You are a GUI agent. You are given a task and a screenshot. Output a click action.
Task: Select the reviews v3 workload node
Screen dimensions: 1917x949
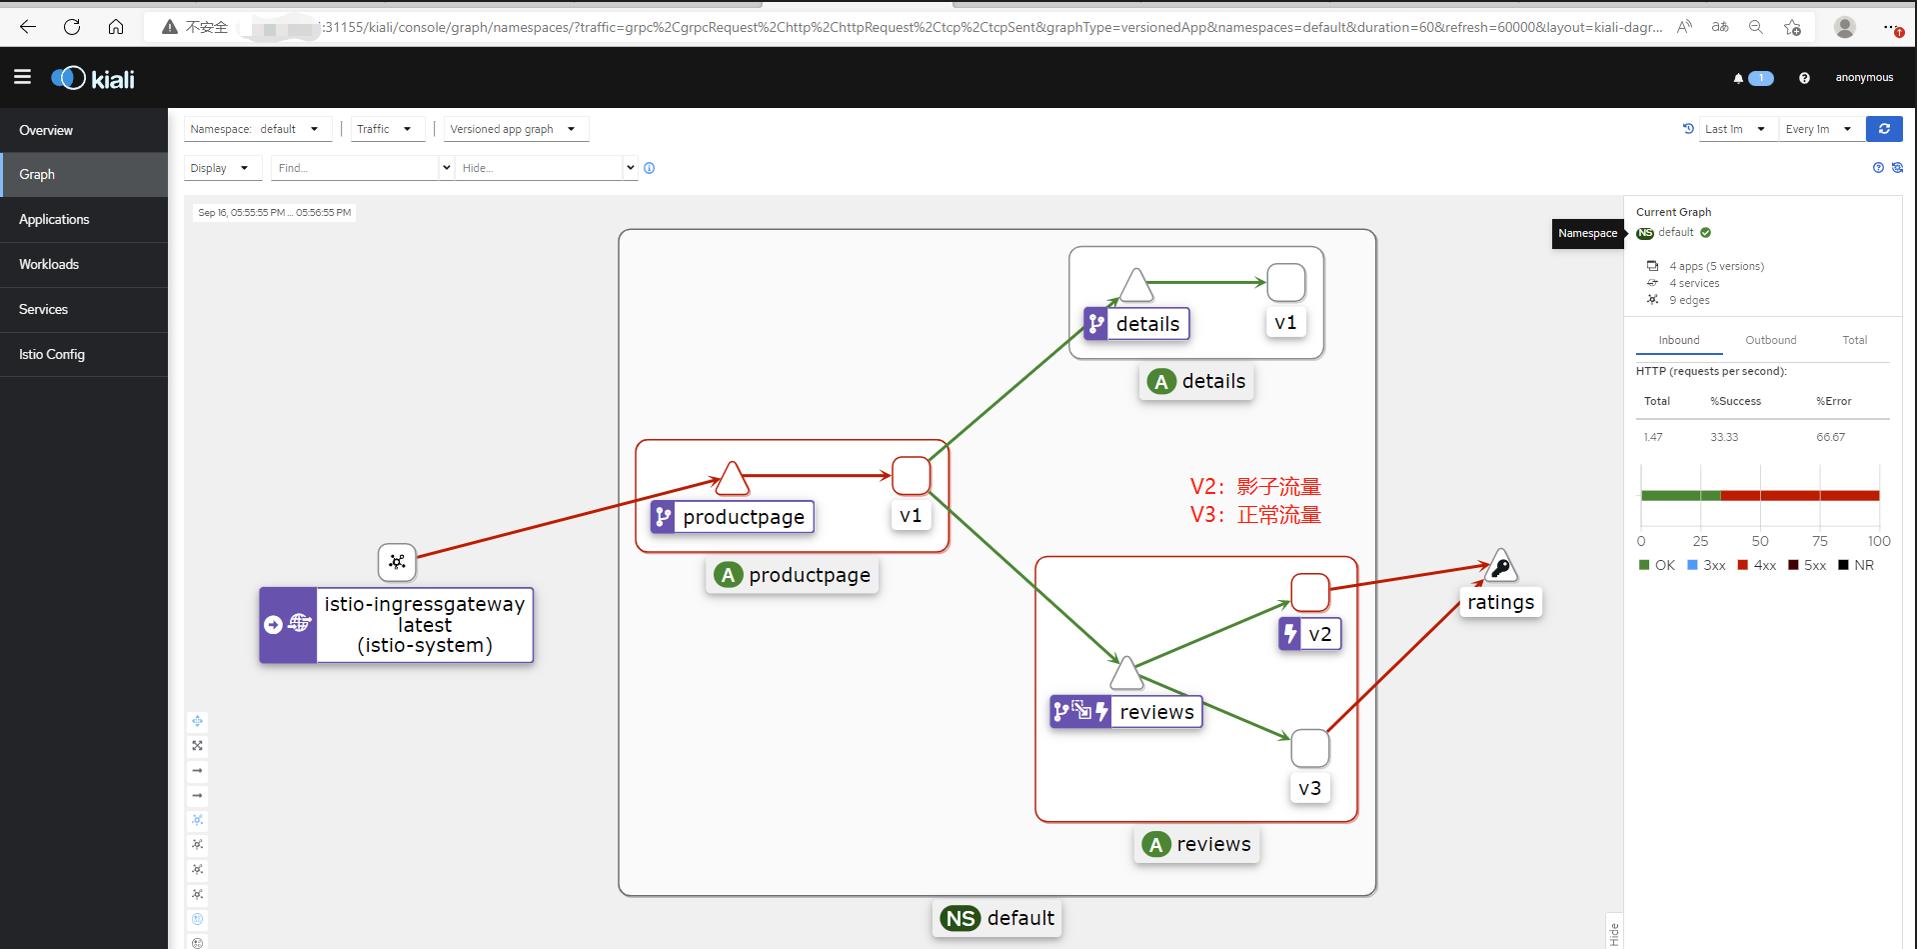[1310, 748]
